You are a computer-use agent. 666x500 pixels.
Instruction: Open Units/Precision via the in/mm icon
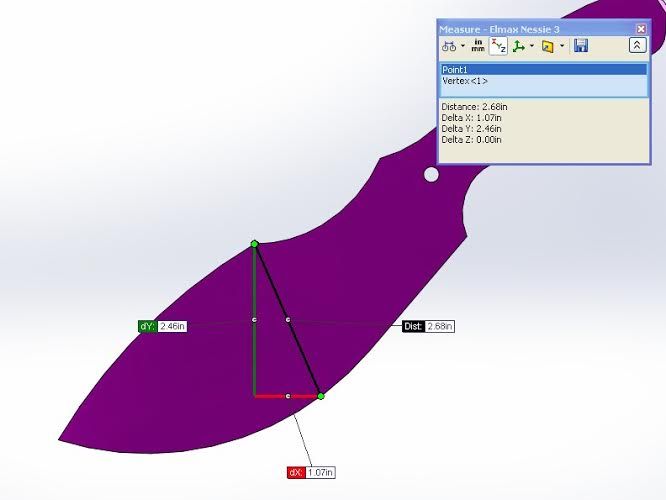(x=478, y=45)
